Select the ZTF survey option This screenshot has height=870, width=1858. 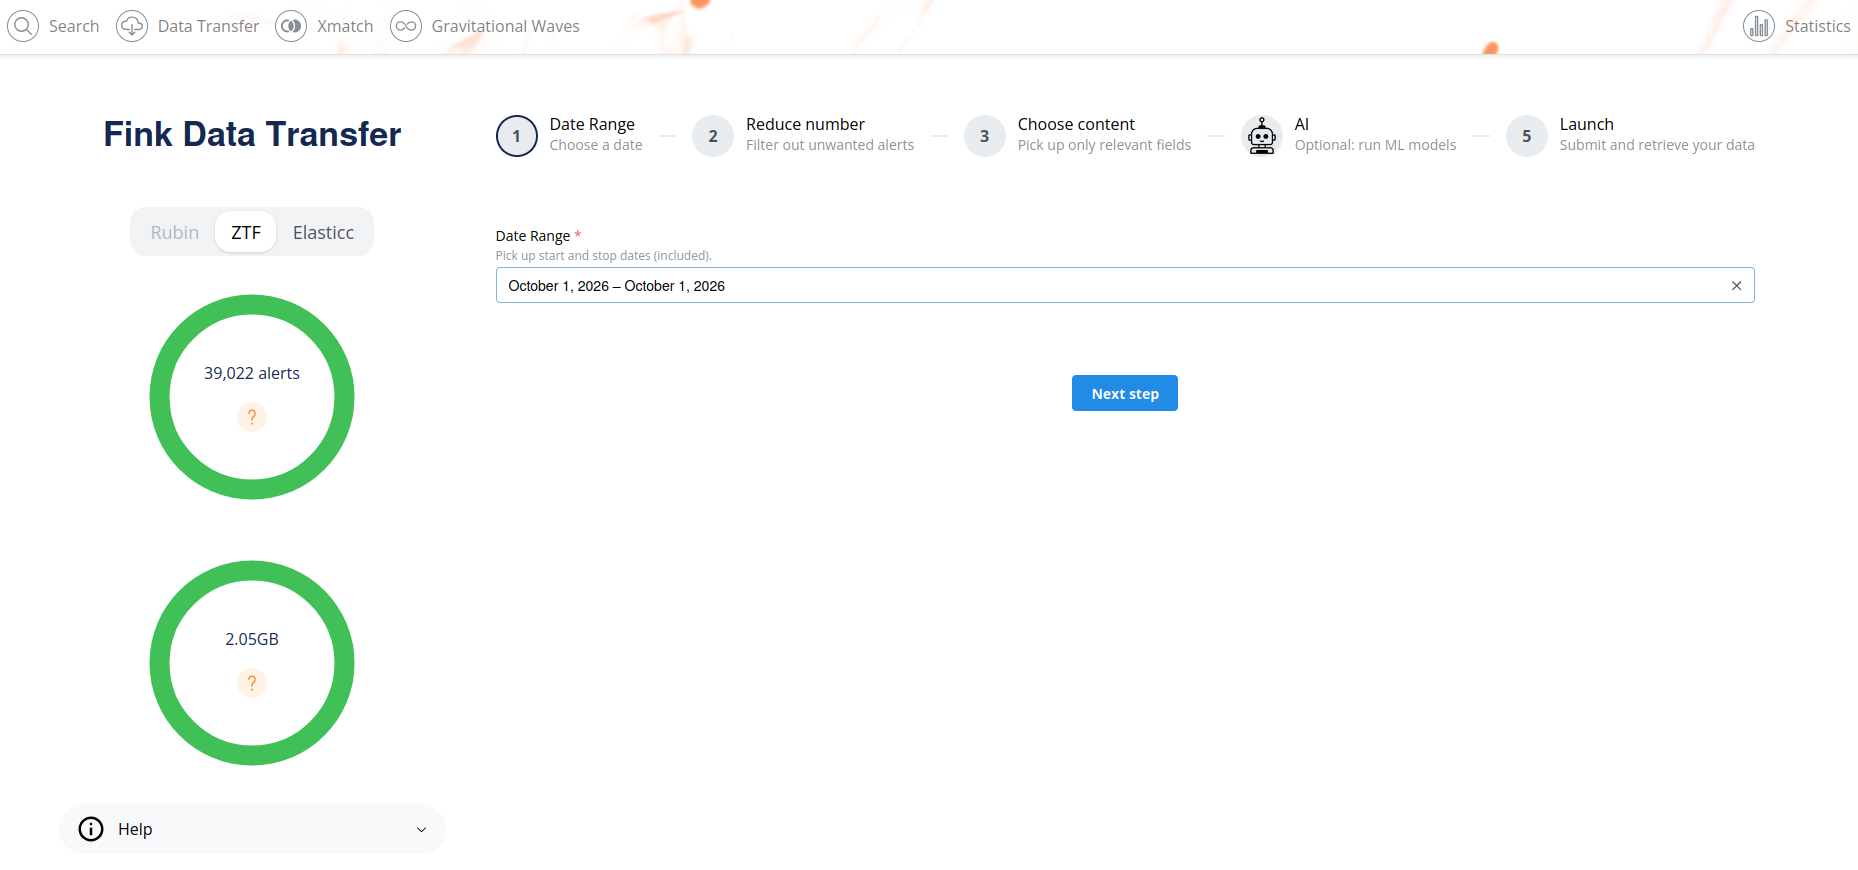[x=246, y=232]
